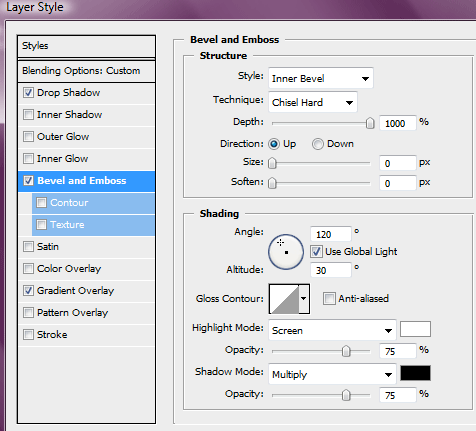Enable the Contour sub-option checkbox

tap(41, 203)
